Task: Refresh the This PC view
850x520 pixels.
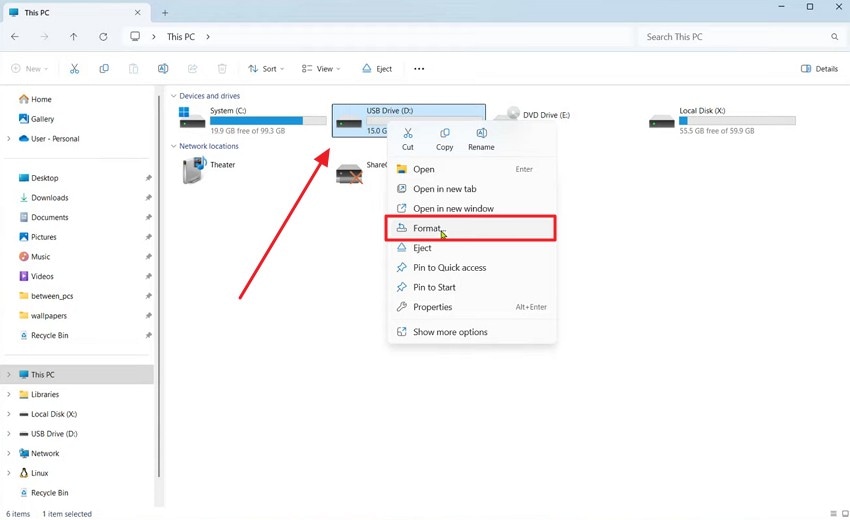Action: (103, 37)
